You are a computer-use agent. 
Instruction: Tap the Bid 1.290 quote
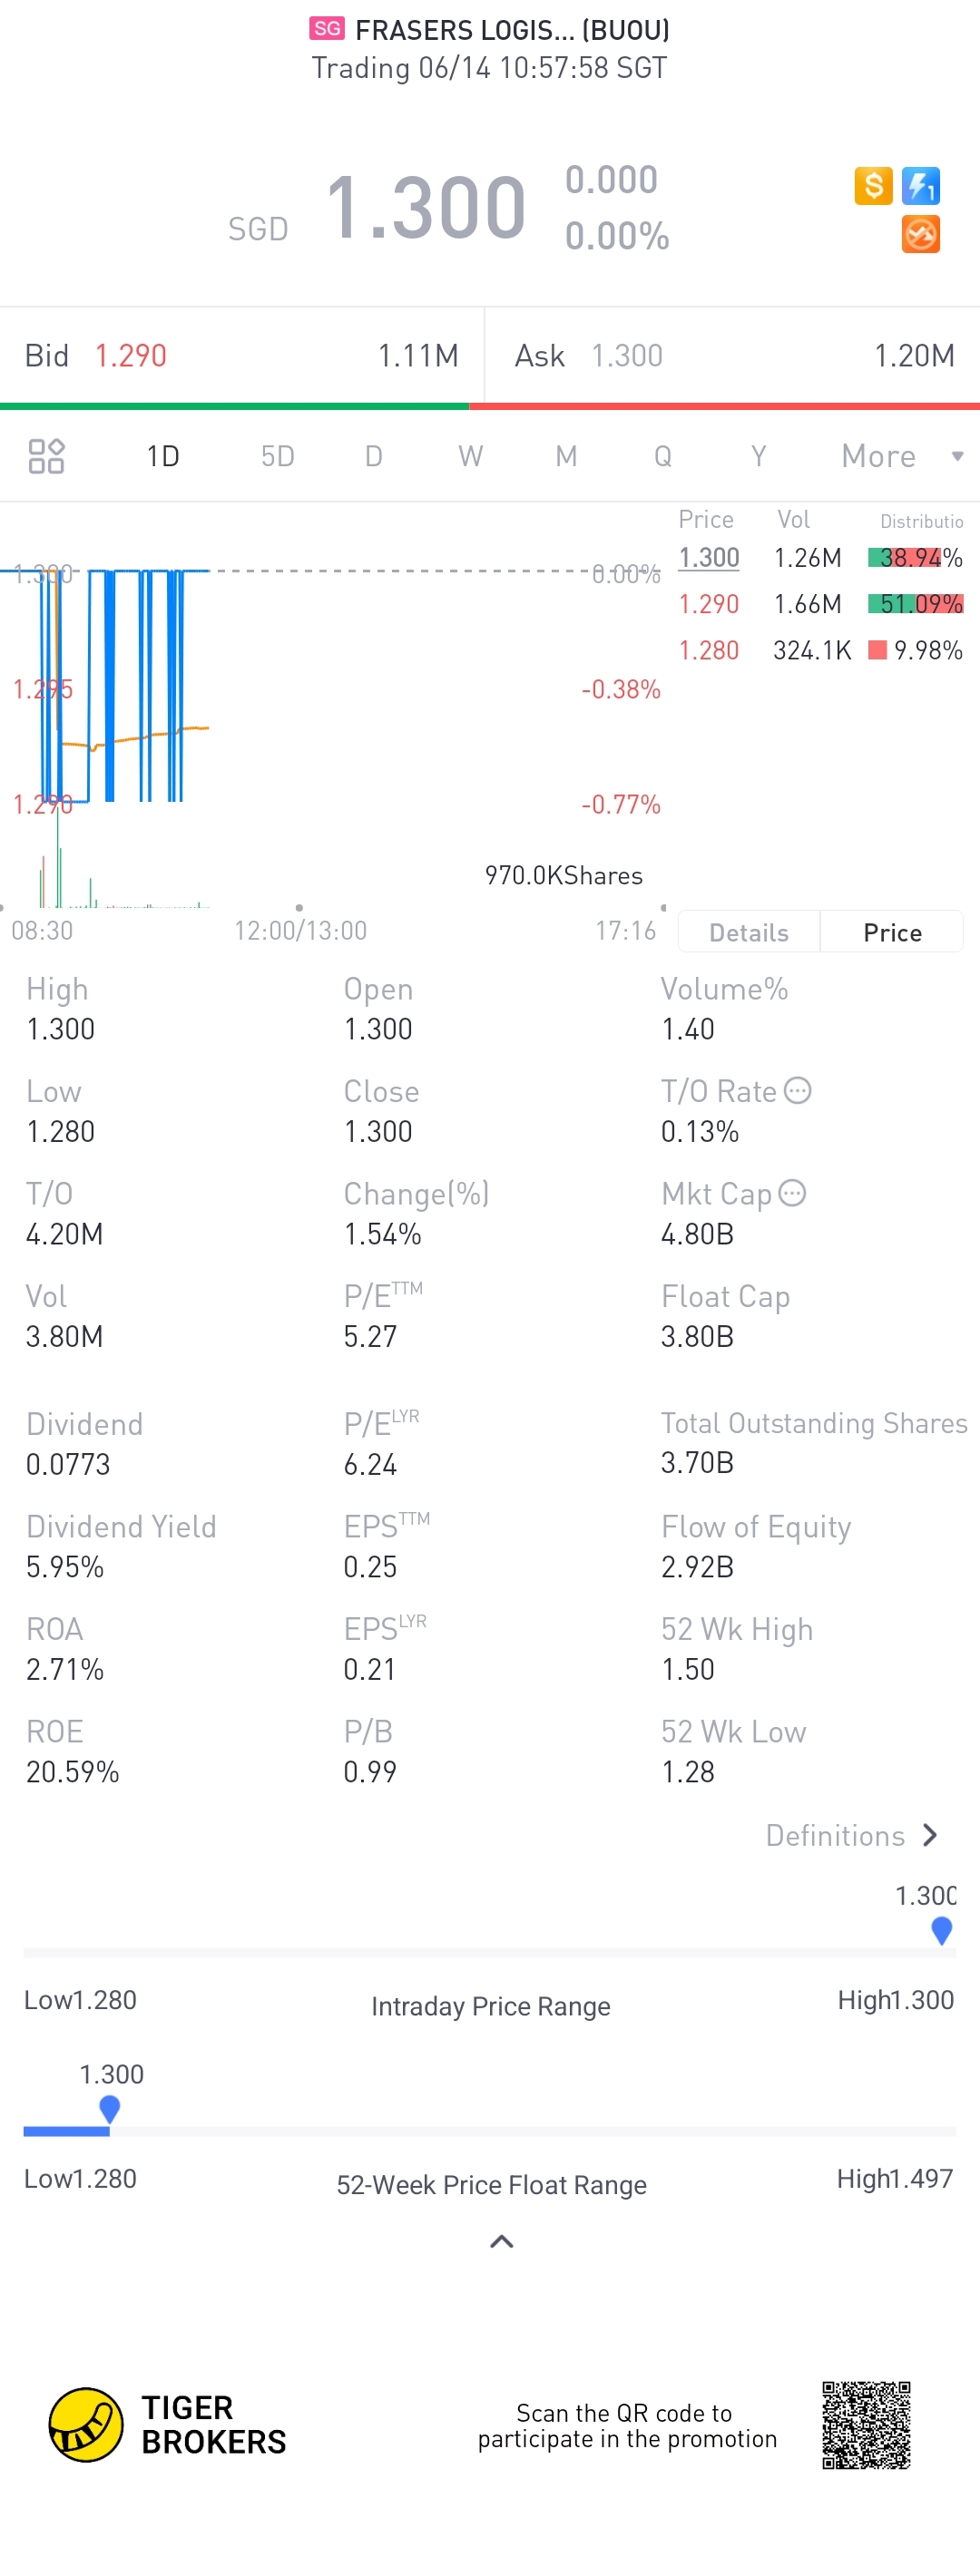coord(130,355)
